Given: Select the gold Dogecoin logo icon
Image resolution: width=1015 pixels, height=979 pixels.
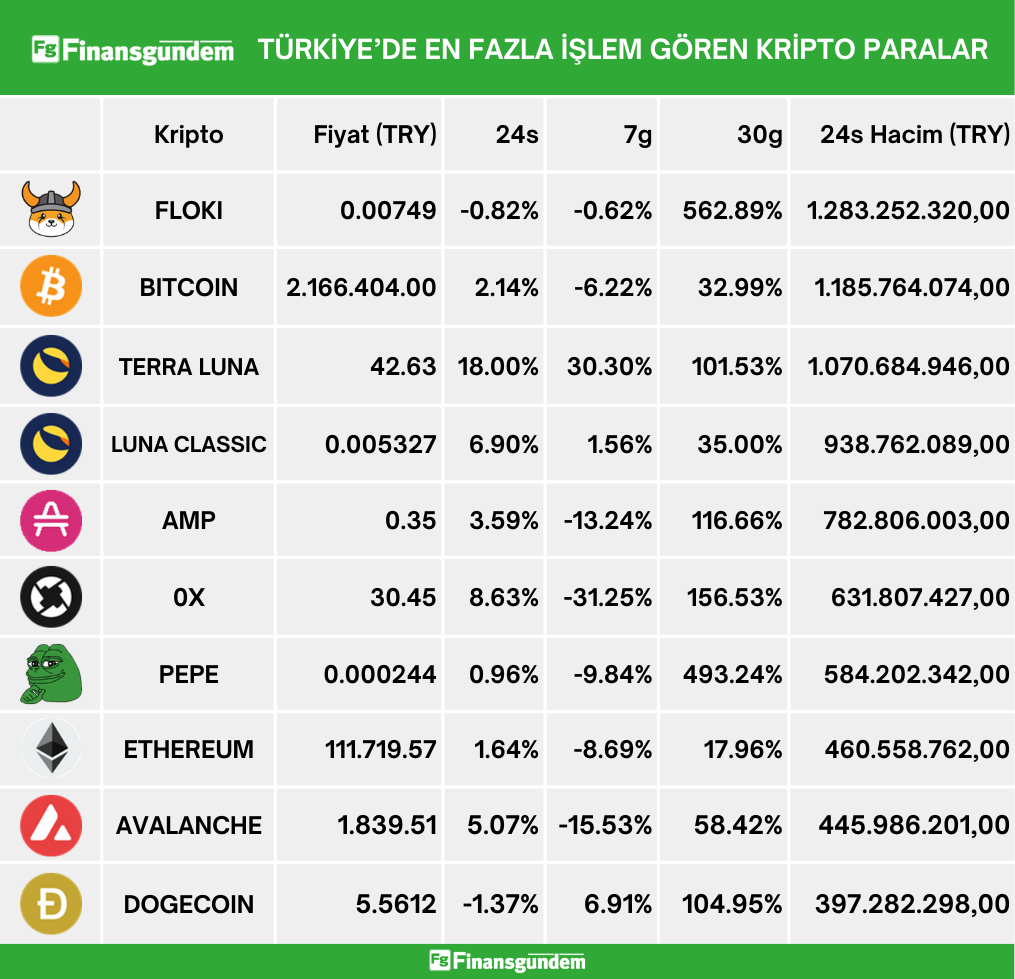Looking at the screenshot, I should click(x=51, y=904).
